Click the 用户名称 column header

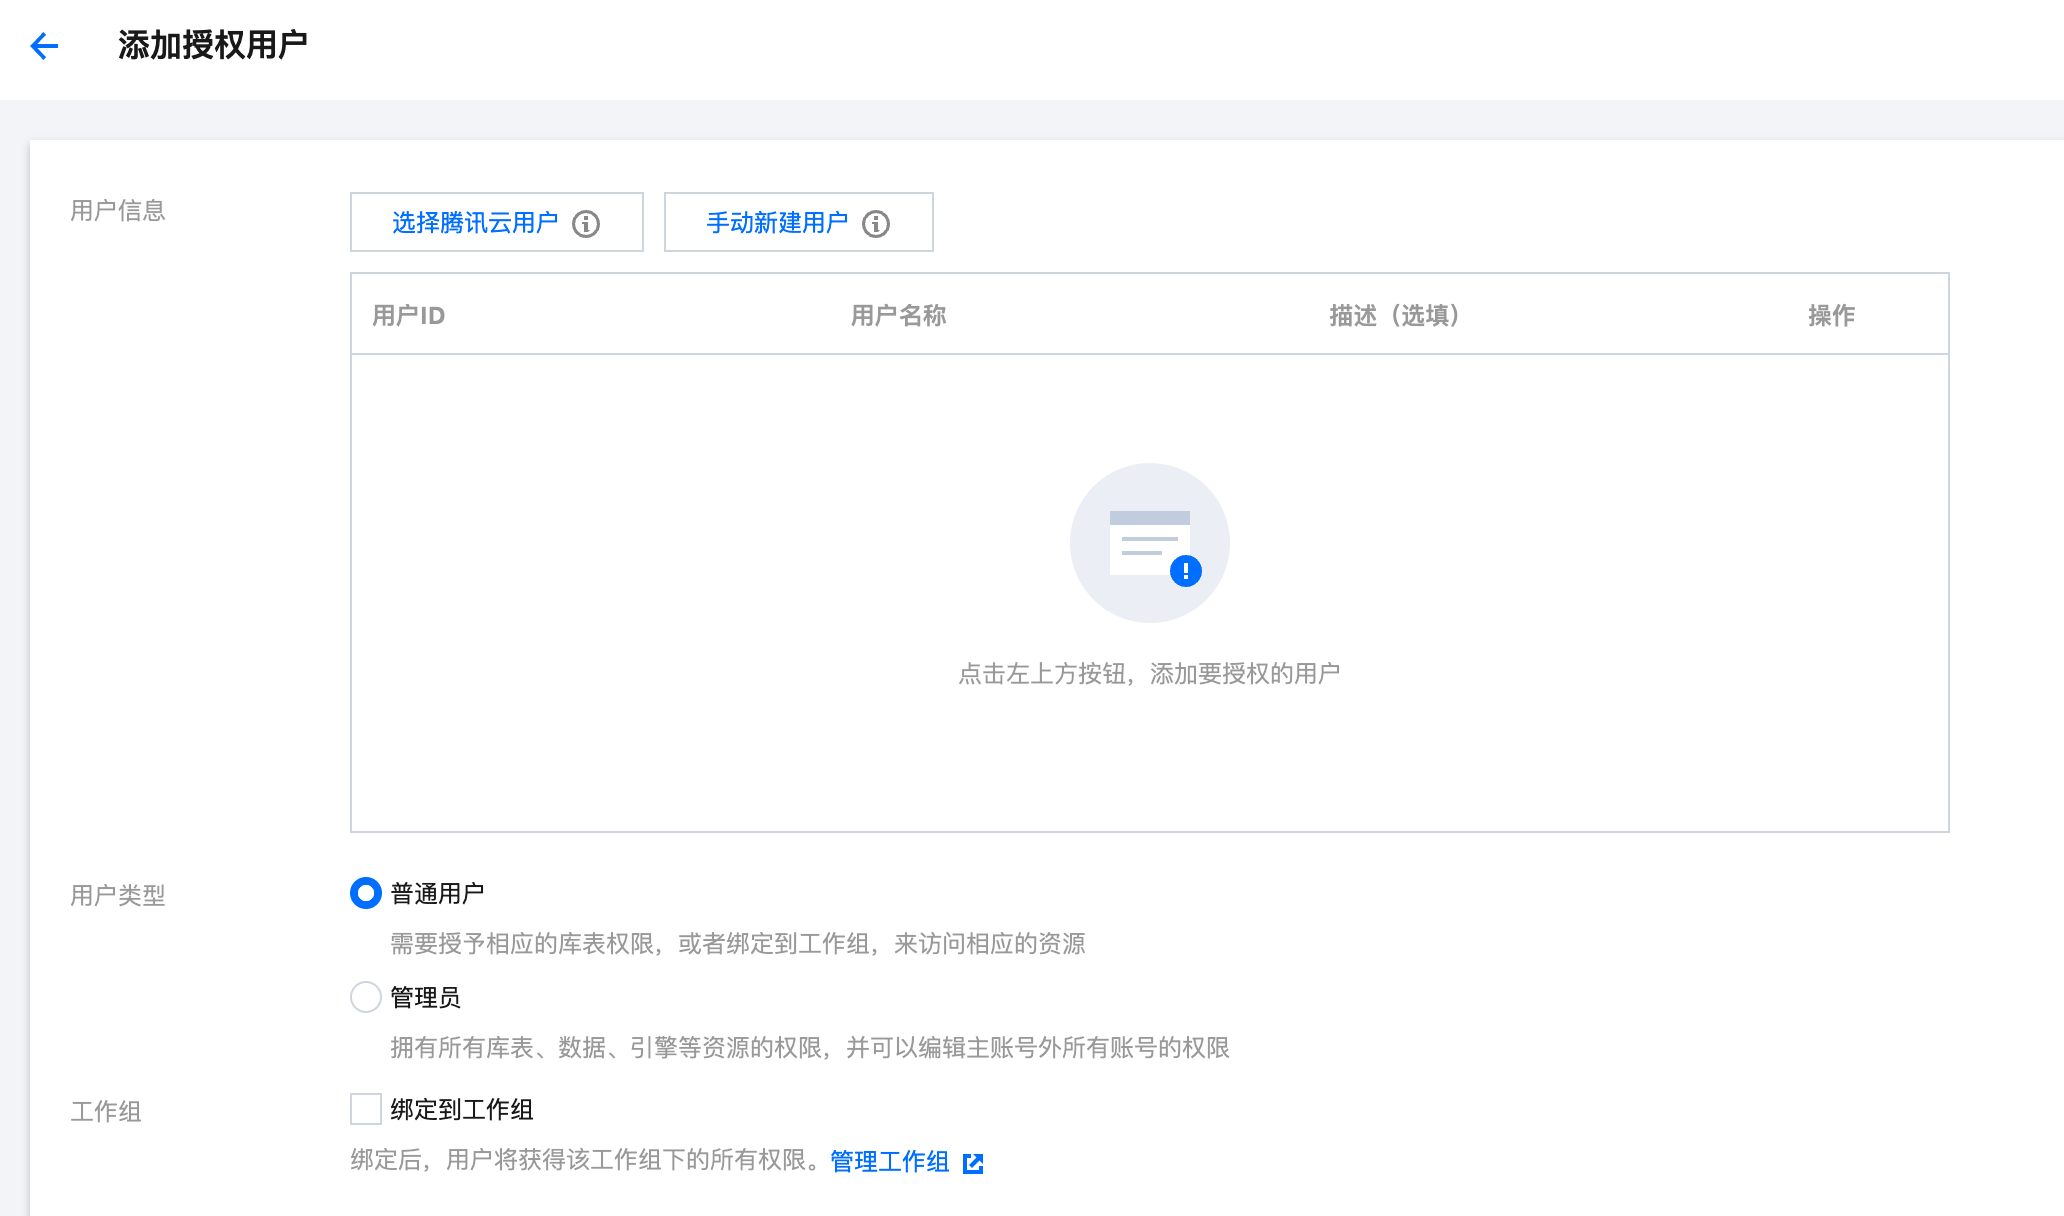coord(898,316)
